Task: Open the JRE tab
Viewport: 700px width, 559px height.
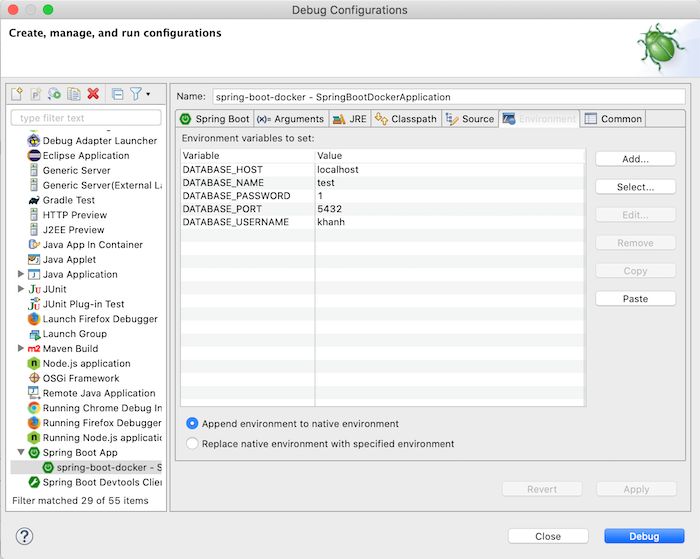Action: [x=350, y=119]
